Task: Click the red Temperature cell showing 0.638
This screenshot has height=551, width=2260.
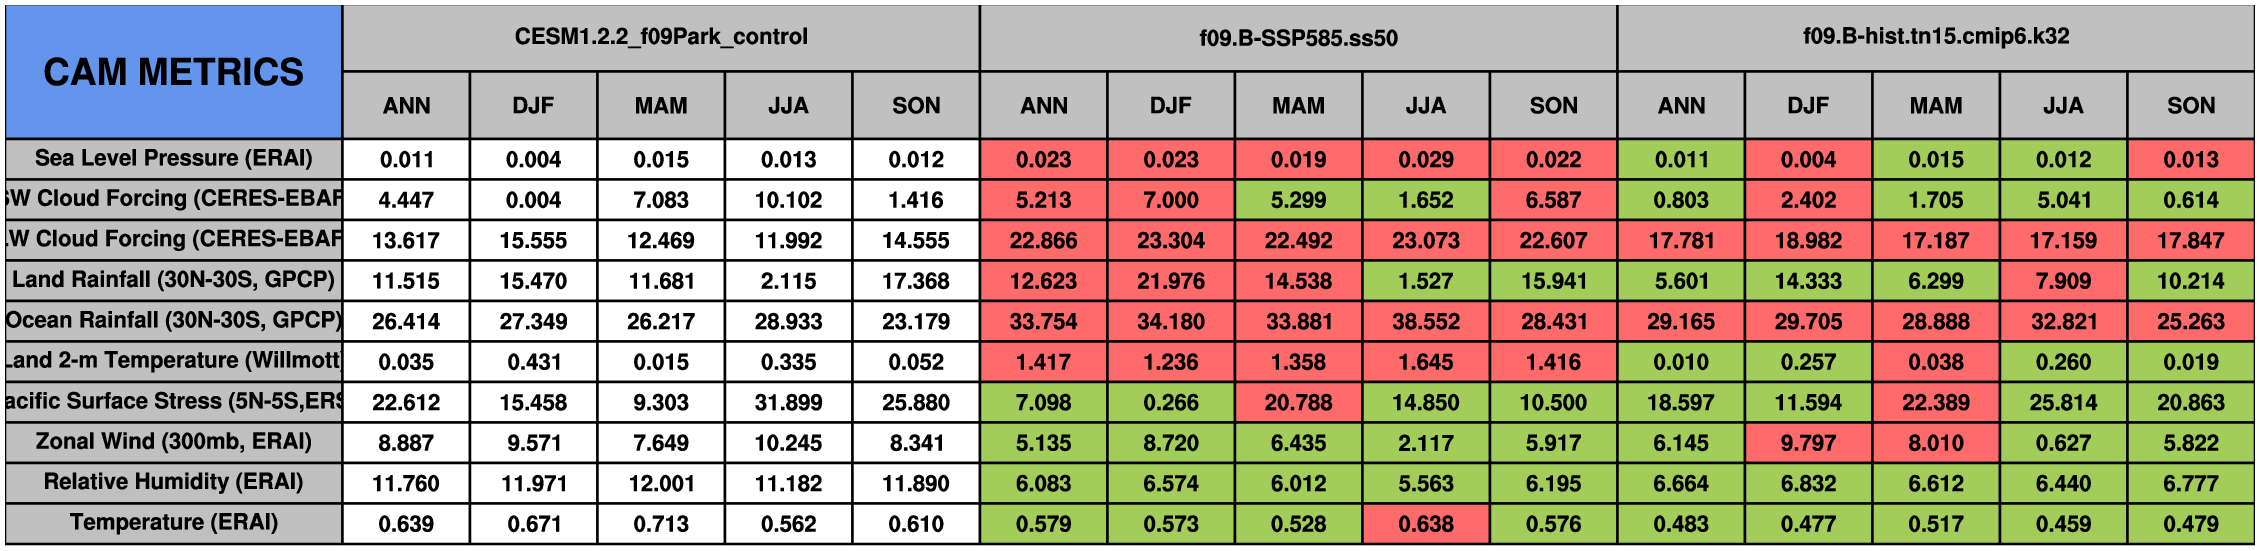Action: click(1426, 523)
